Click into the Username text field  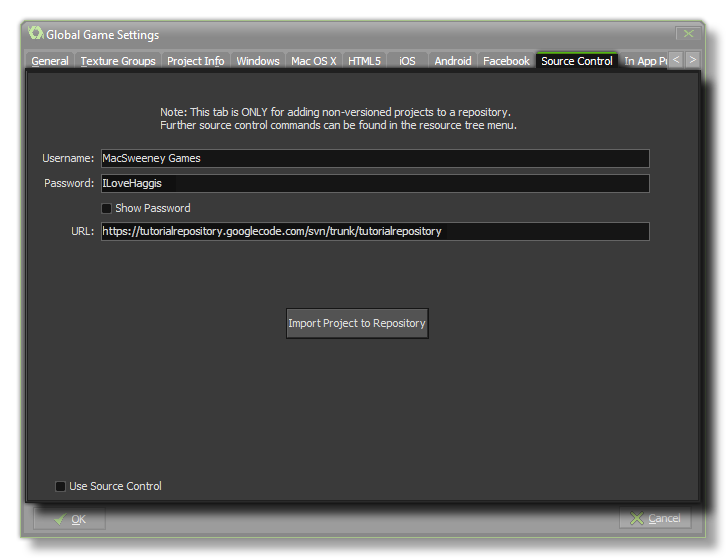375,158
